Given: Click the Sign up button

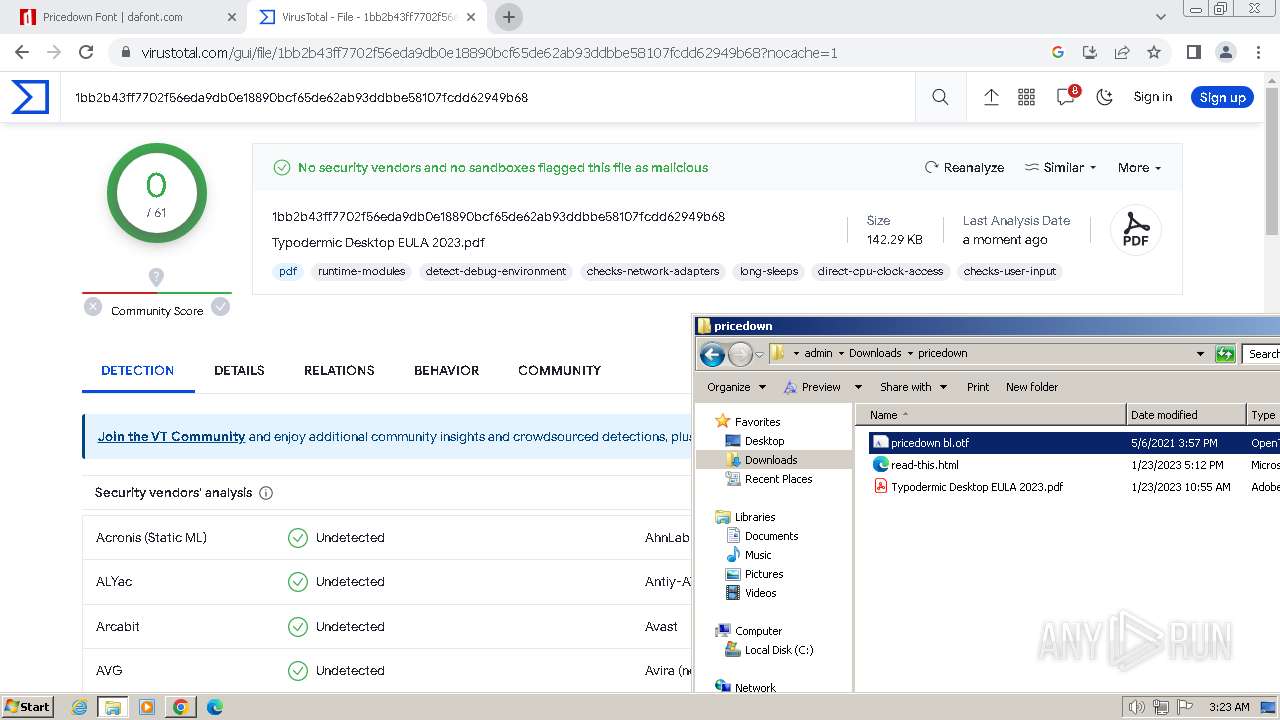Looking at the screenshot, I should [1222, 97].
